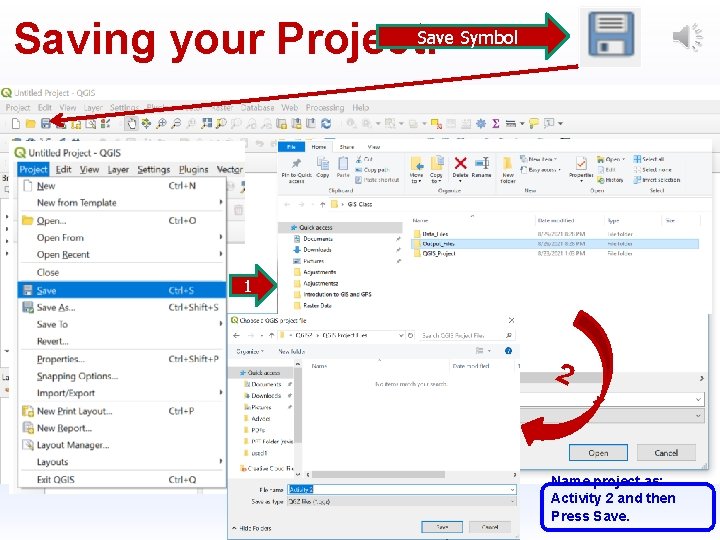Click the Copy icon in Explorer ribbon
This screenshot has height=540, width=720.
[323, 167]
